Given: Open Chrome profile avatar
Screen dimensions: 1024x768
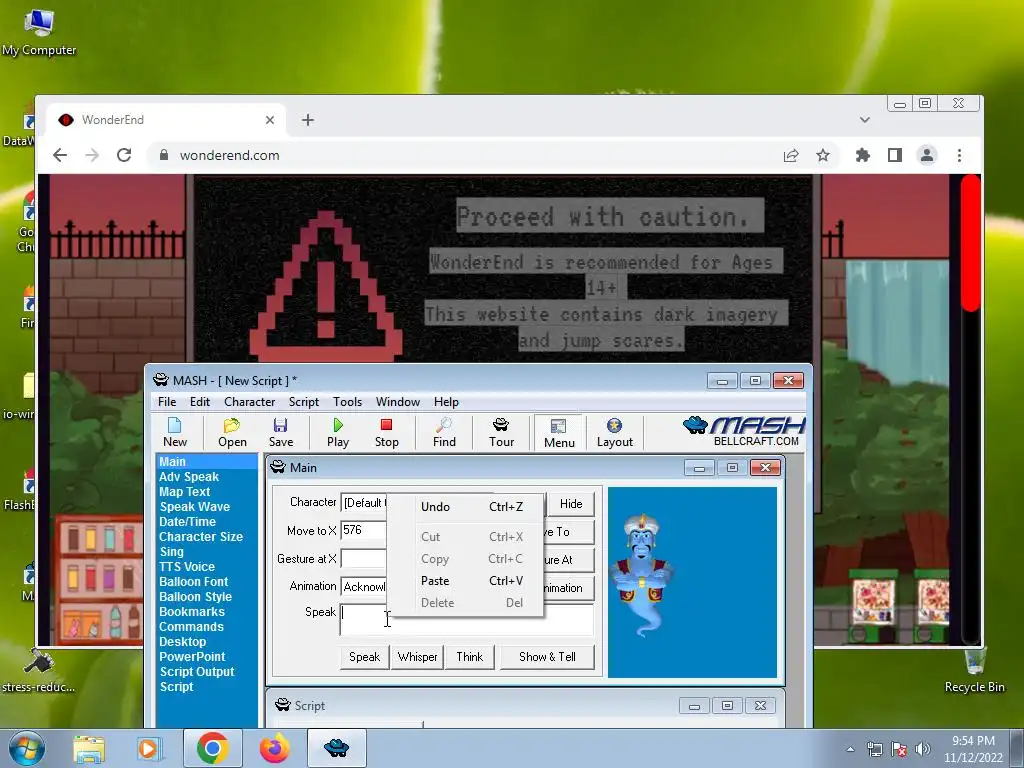Looking at the screenshot, I should coord(927,155).
